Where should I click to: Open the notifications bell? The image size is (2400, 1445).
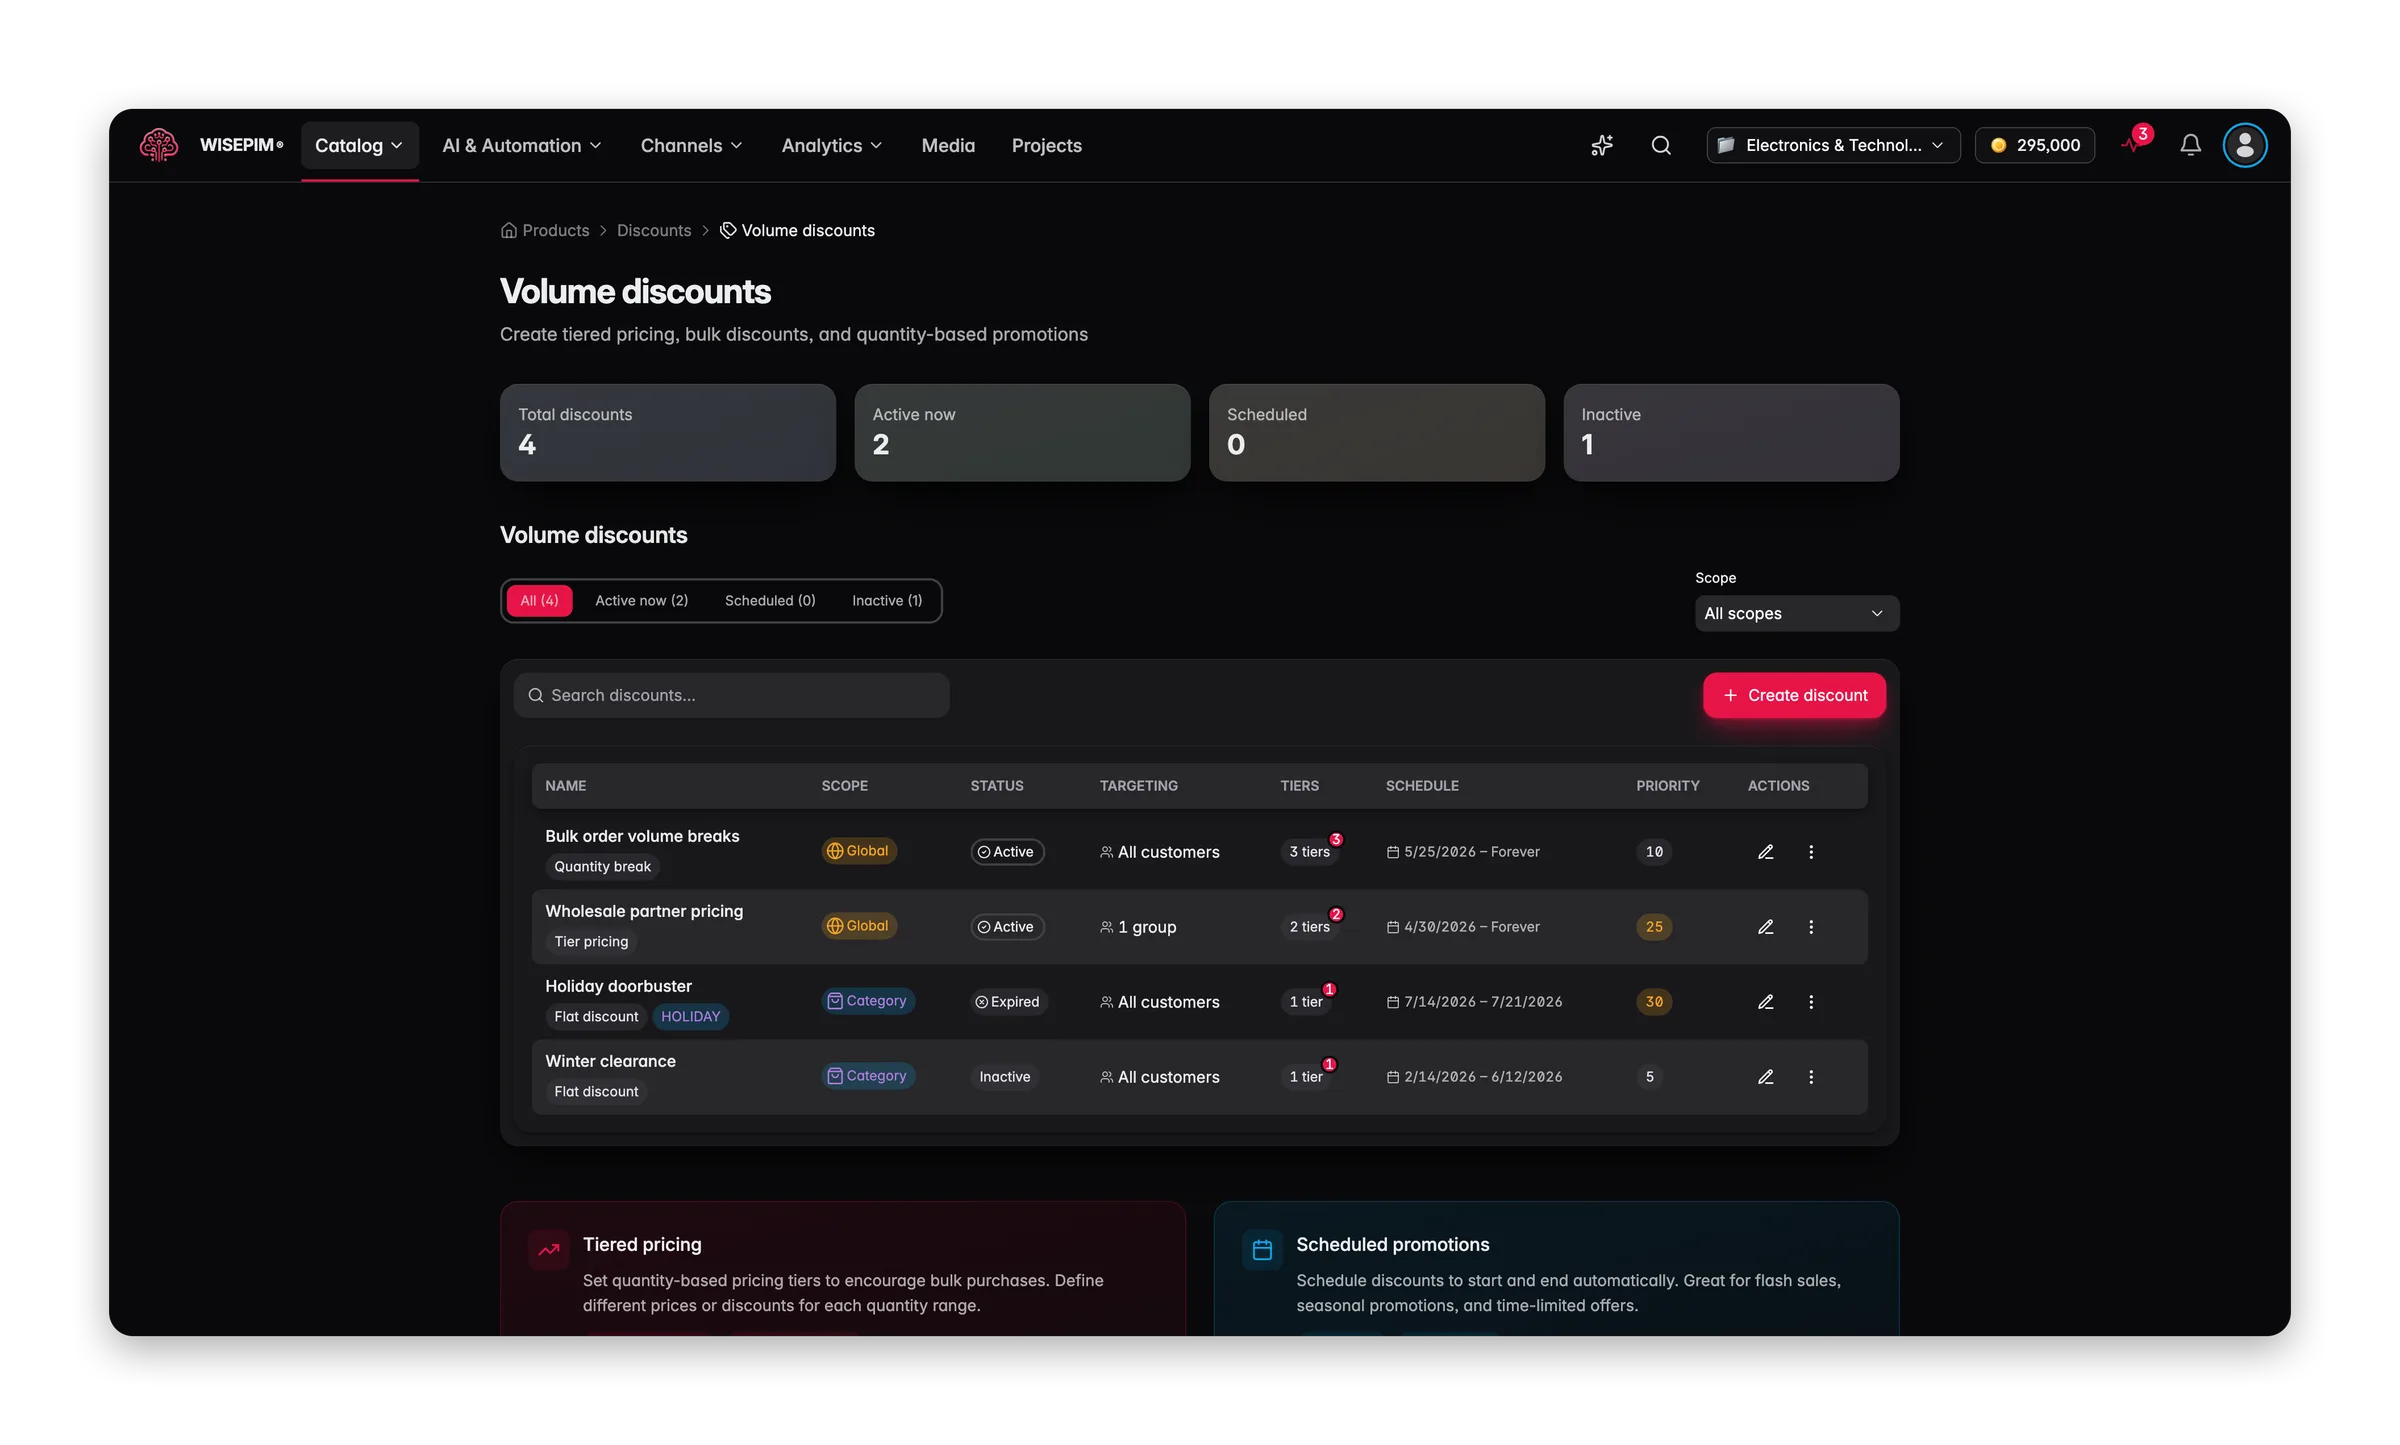click(2190, 145)
